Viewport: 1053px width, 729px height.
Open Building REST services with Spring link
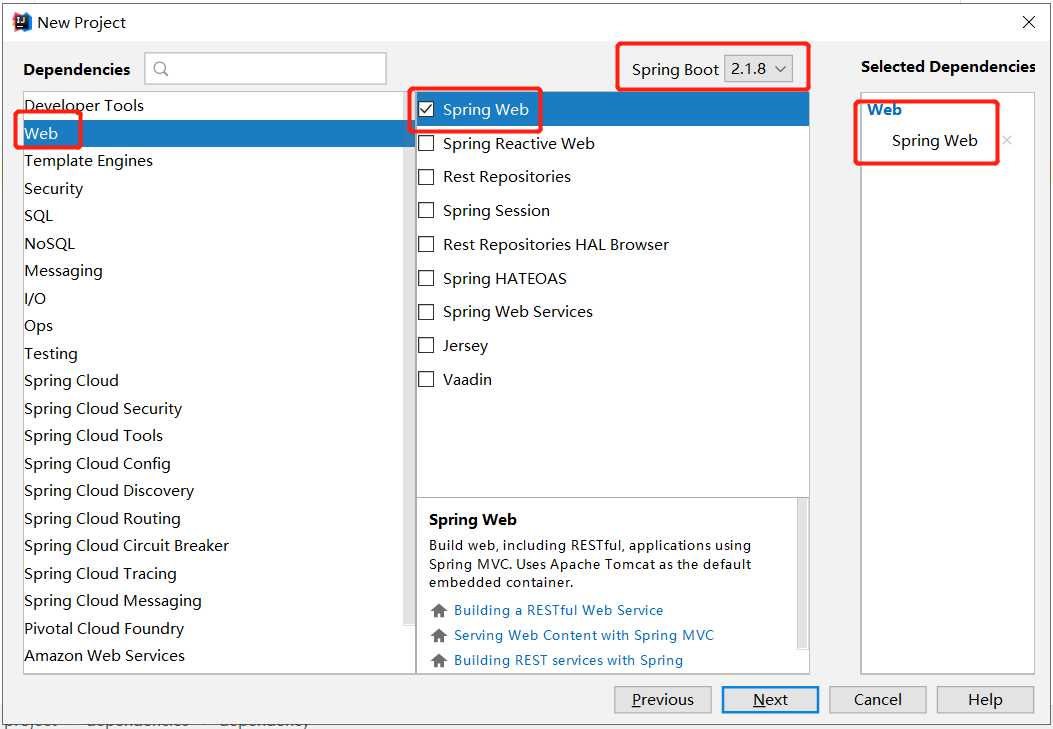(568, 661)
